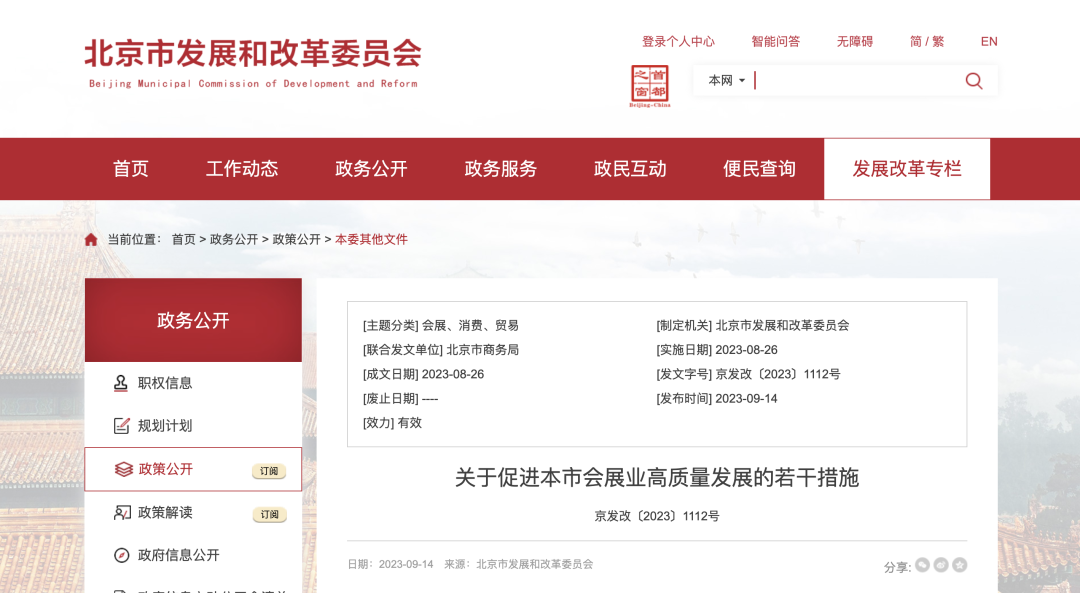Click breadcrumb 本委其他文件 link
The height and width of the screenshot is (593, 1080).
(371, 240)
